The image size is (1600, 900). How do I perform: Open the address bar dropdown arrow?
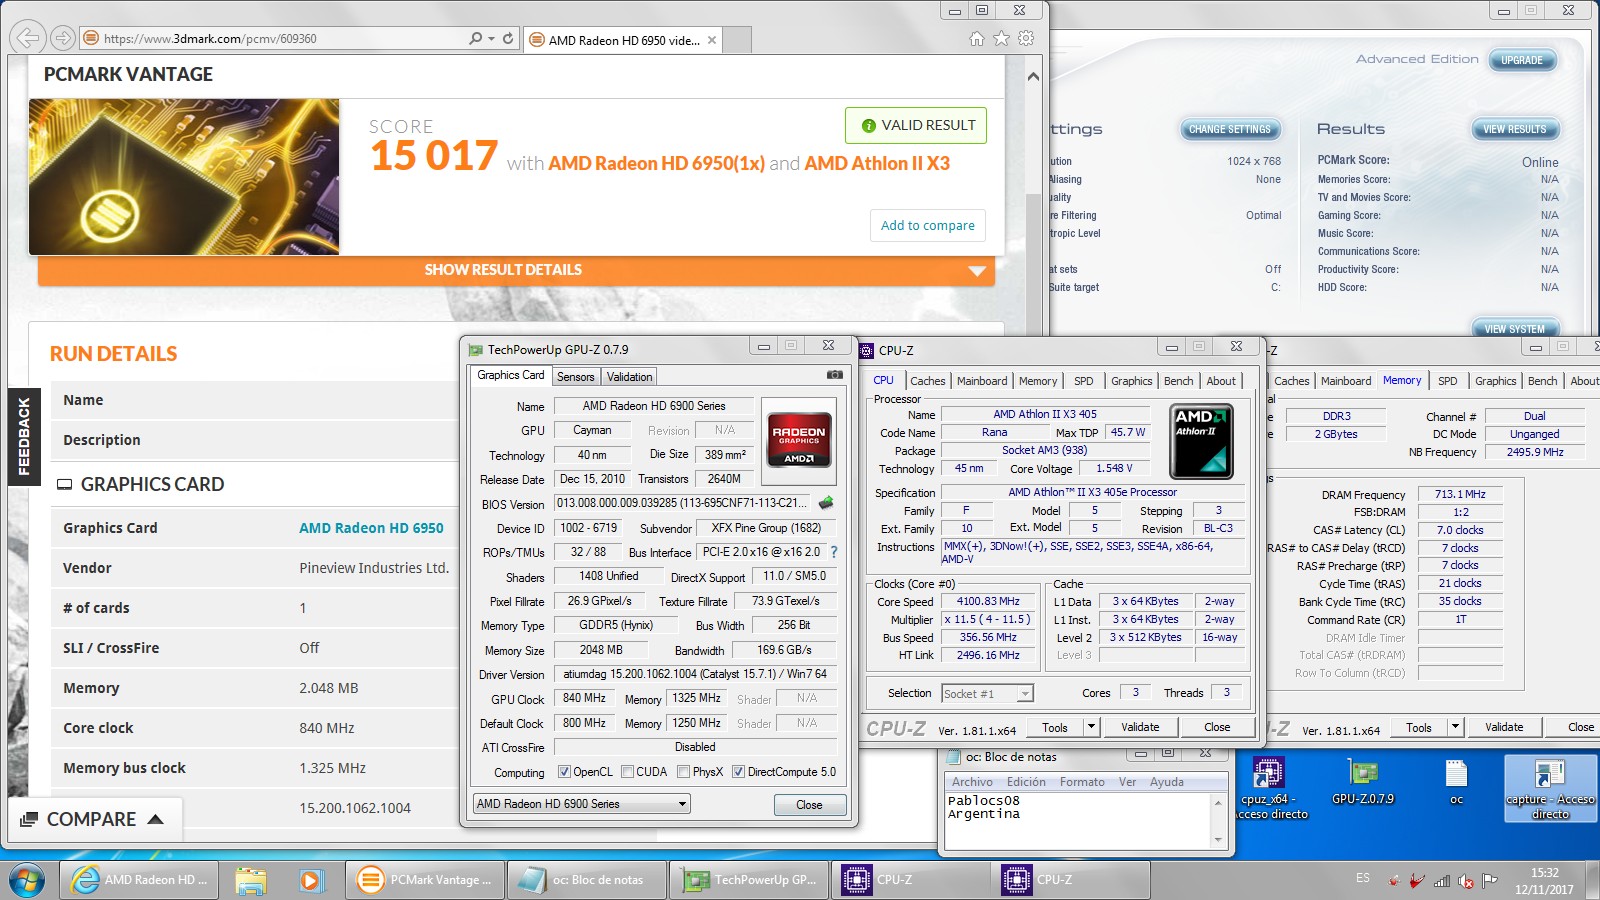(x=491, y=39)
